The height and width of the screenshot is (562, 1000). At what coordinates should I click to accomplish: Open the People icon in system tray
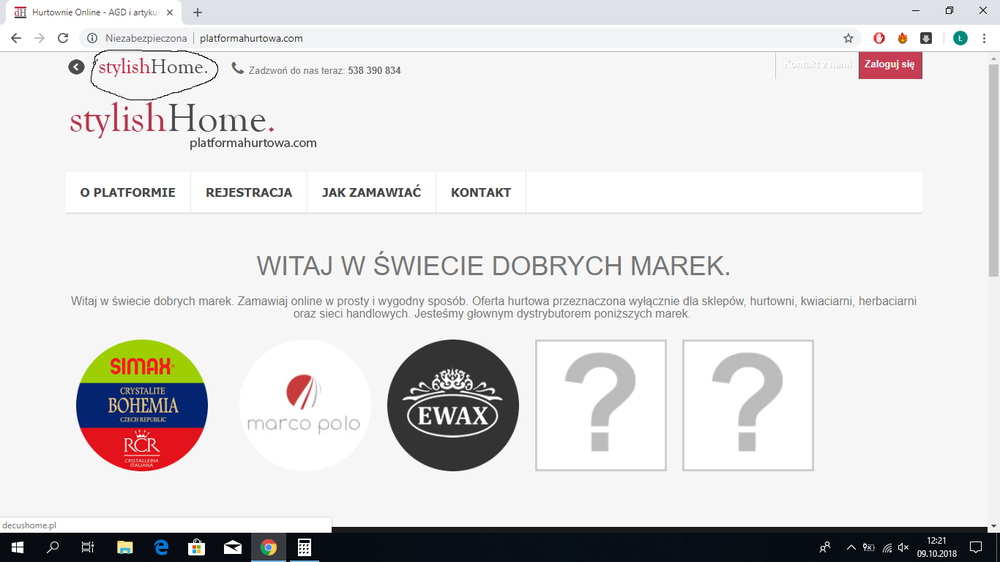coord(825,547)
